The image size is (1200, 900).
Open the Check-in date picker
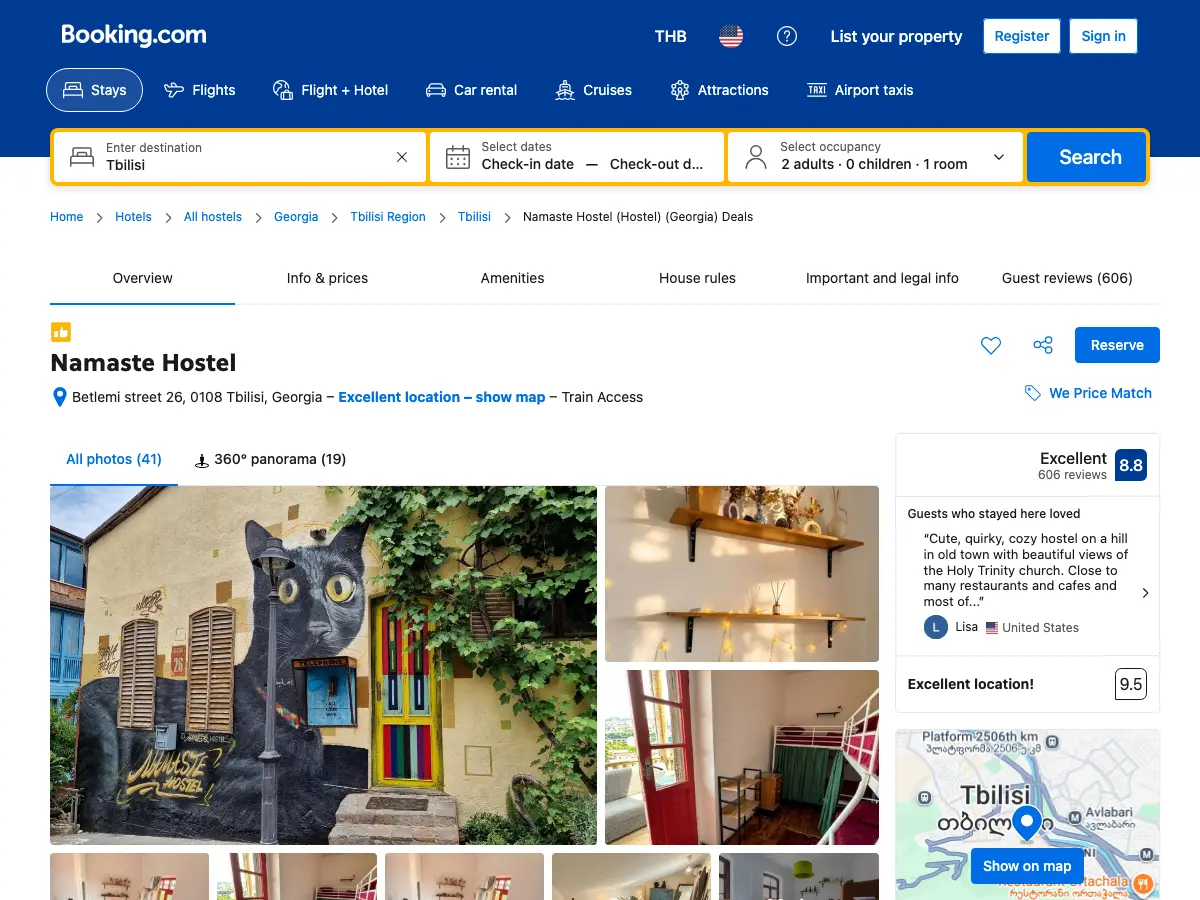point(528,164)
